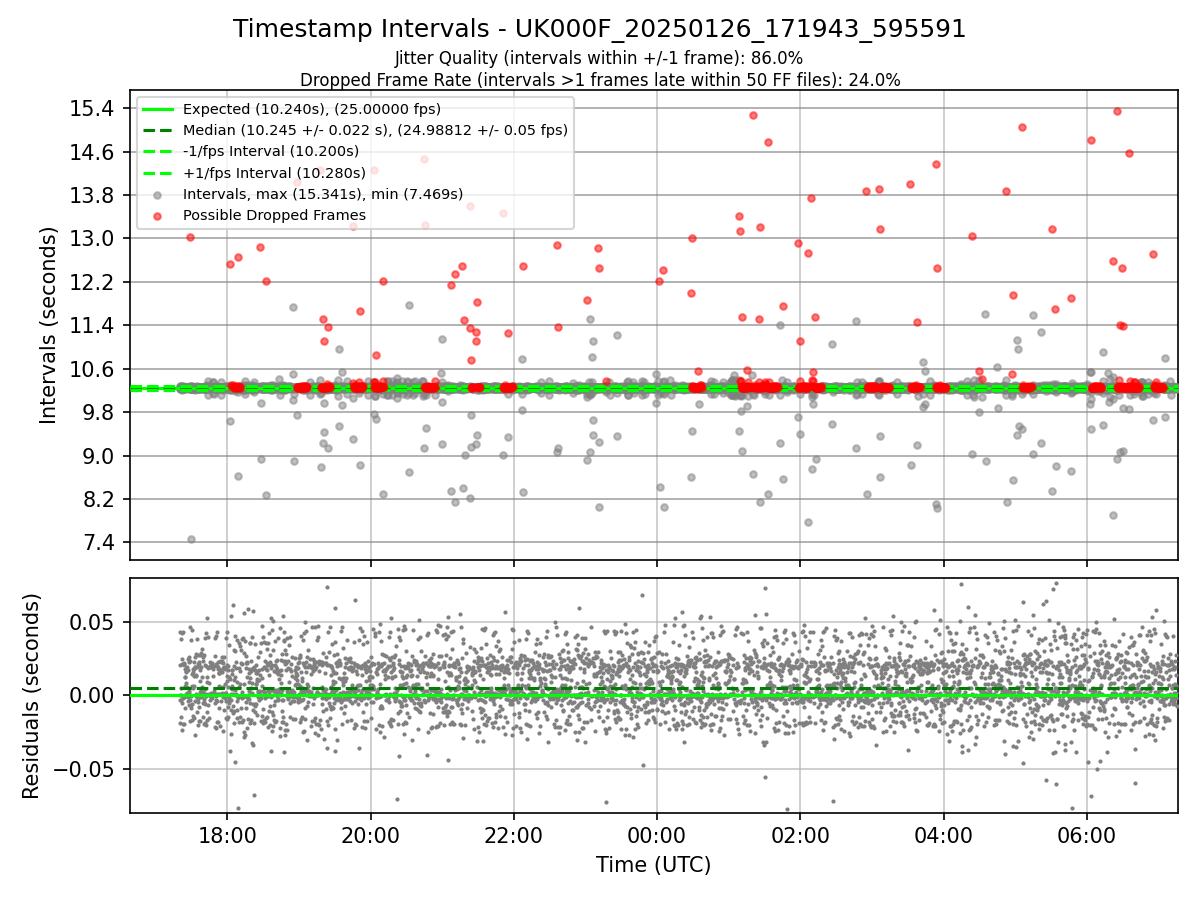Click the 'Jitter Quality' subtitle line
Viewport: 1200px width, 900px height.
pos(599,59)
